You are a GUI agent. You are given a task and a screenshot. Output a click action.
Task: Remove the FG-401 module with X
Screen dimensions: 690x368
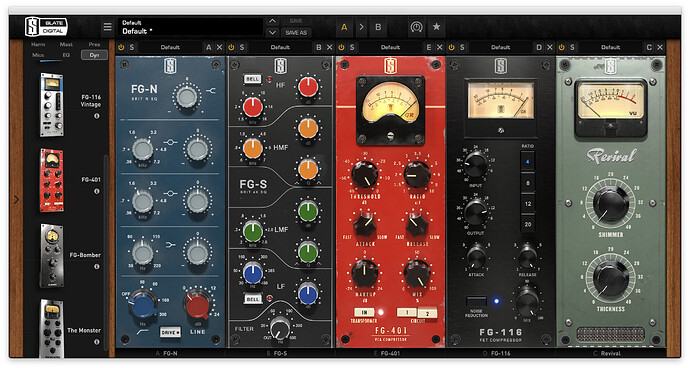439,47
